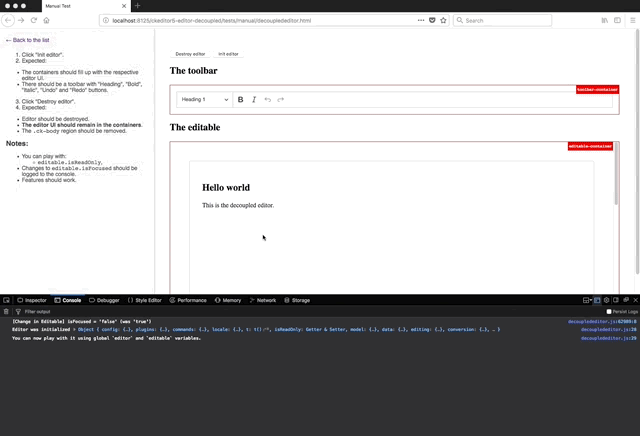Click the editable container scrollbar
This screenshot has width=640, height=436.
(616, 174)
